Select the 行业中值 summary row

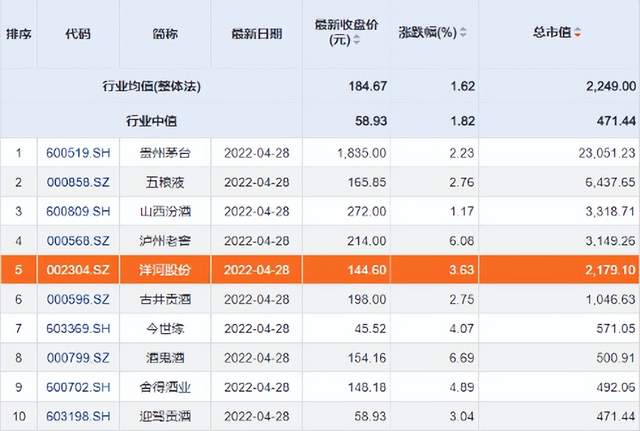coord(320,121)
